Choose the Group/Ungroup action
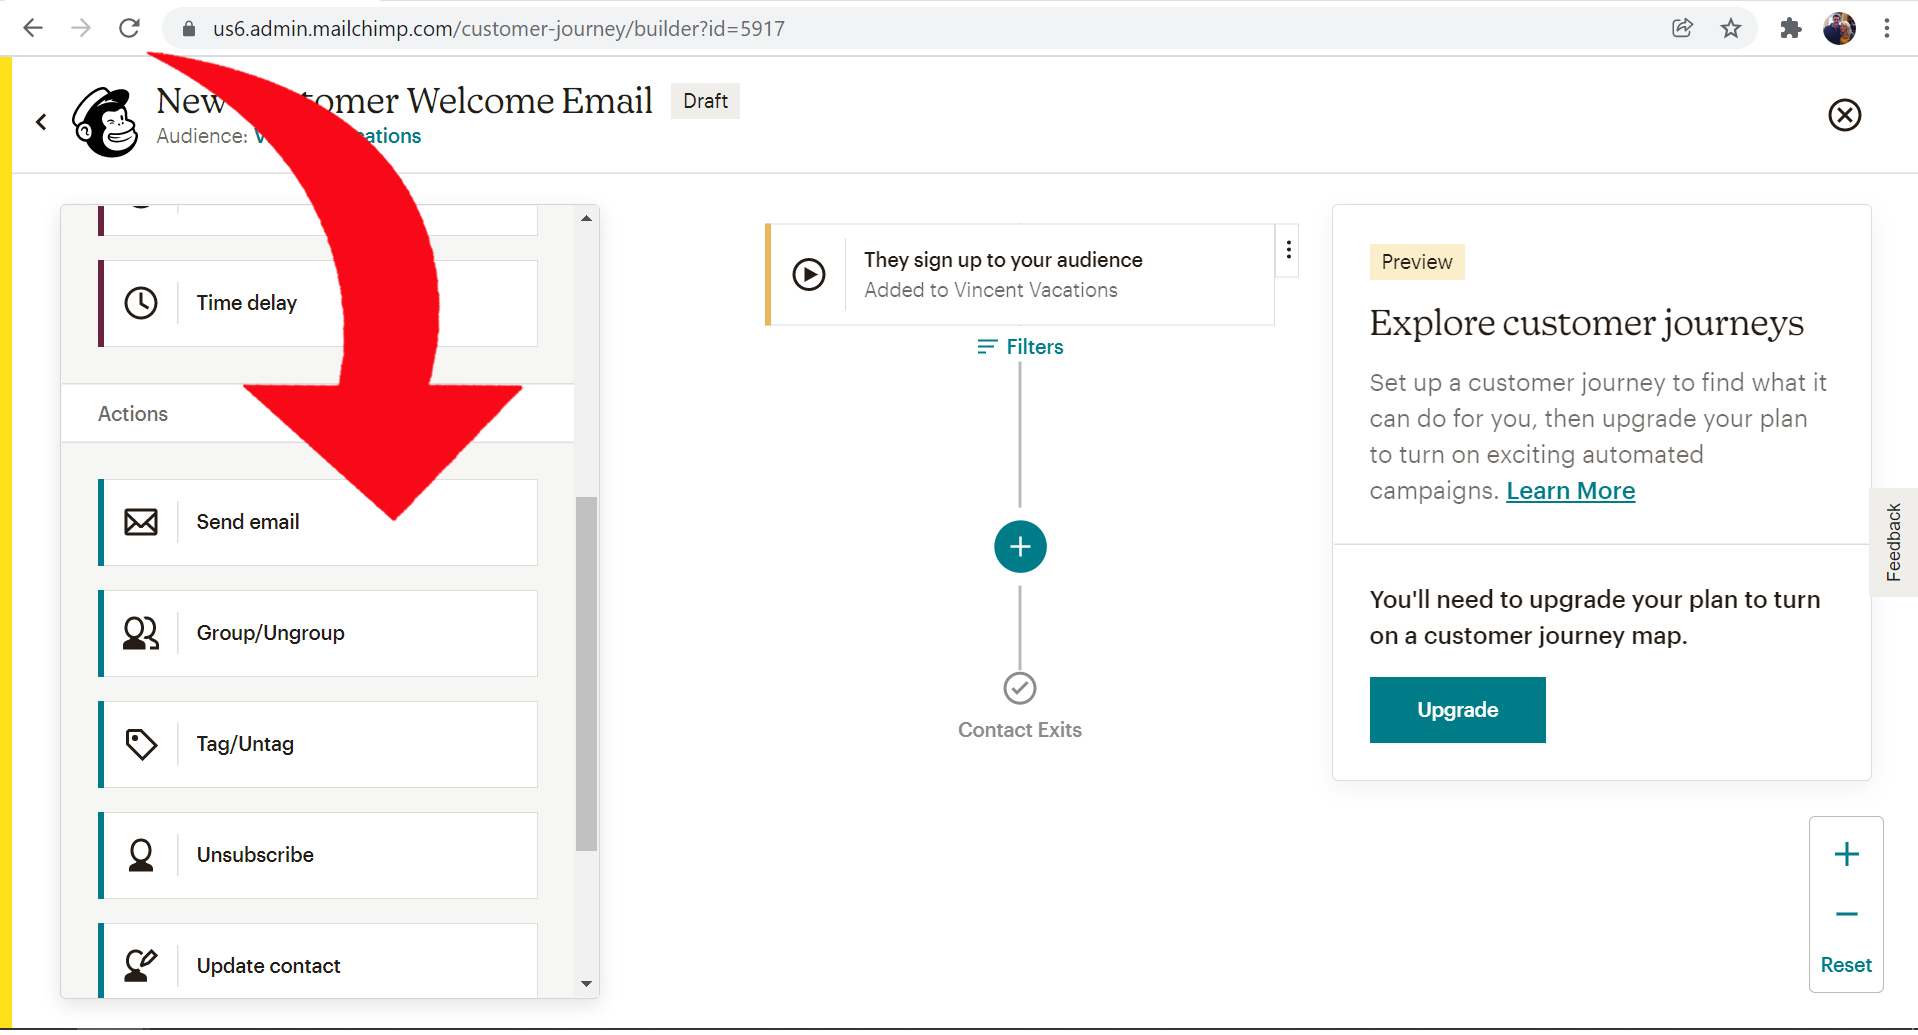Screen dimensions: 1918x1035 click(x=318, y=633)
